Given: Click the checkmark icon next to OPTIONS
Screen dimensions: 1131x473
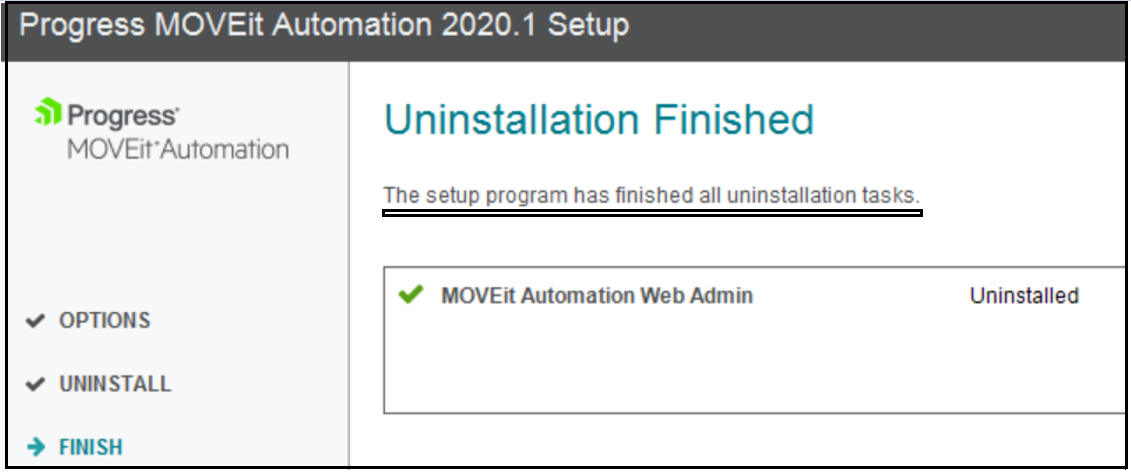Looking at the screenshot, I should pos(35,321).
